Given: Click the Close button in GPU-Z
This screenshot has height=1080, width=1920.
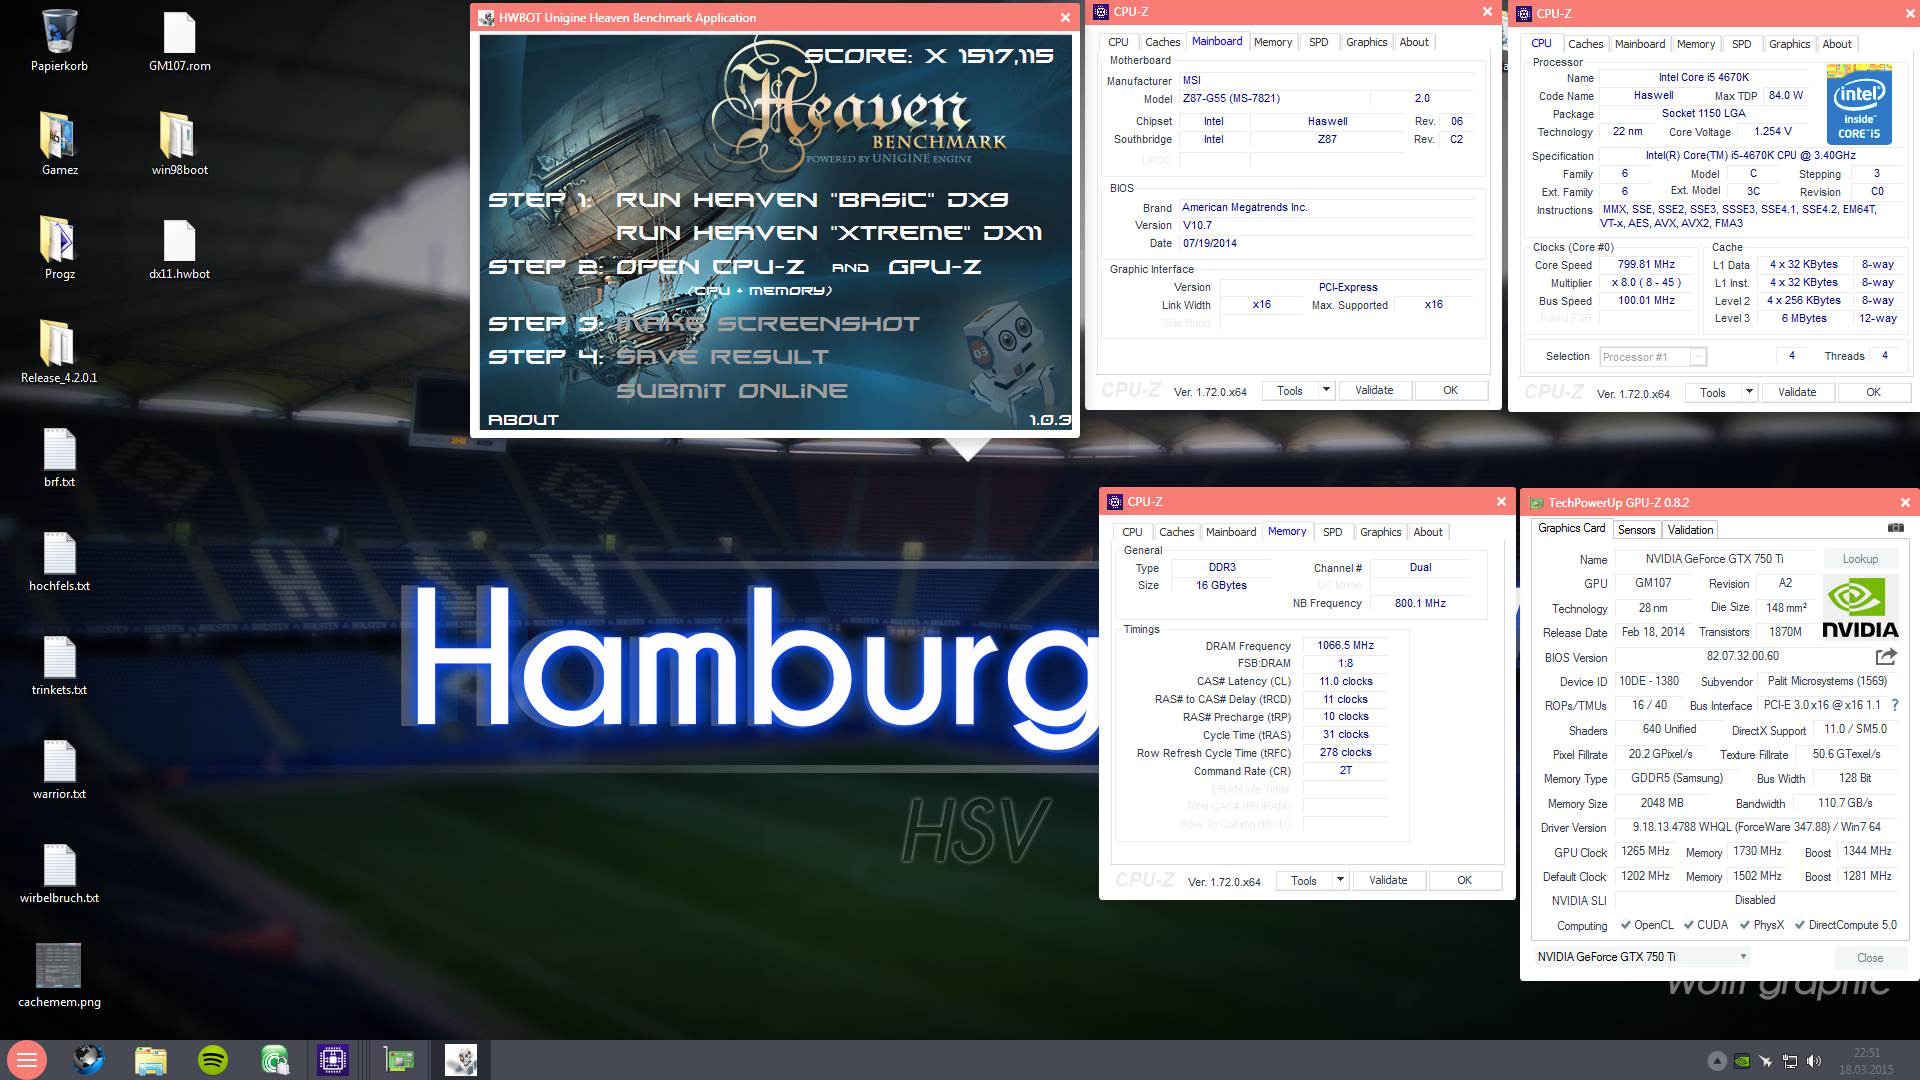Looking at the screenshot, I should tap(1870, 957).
